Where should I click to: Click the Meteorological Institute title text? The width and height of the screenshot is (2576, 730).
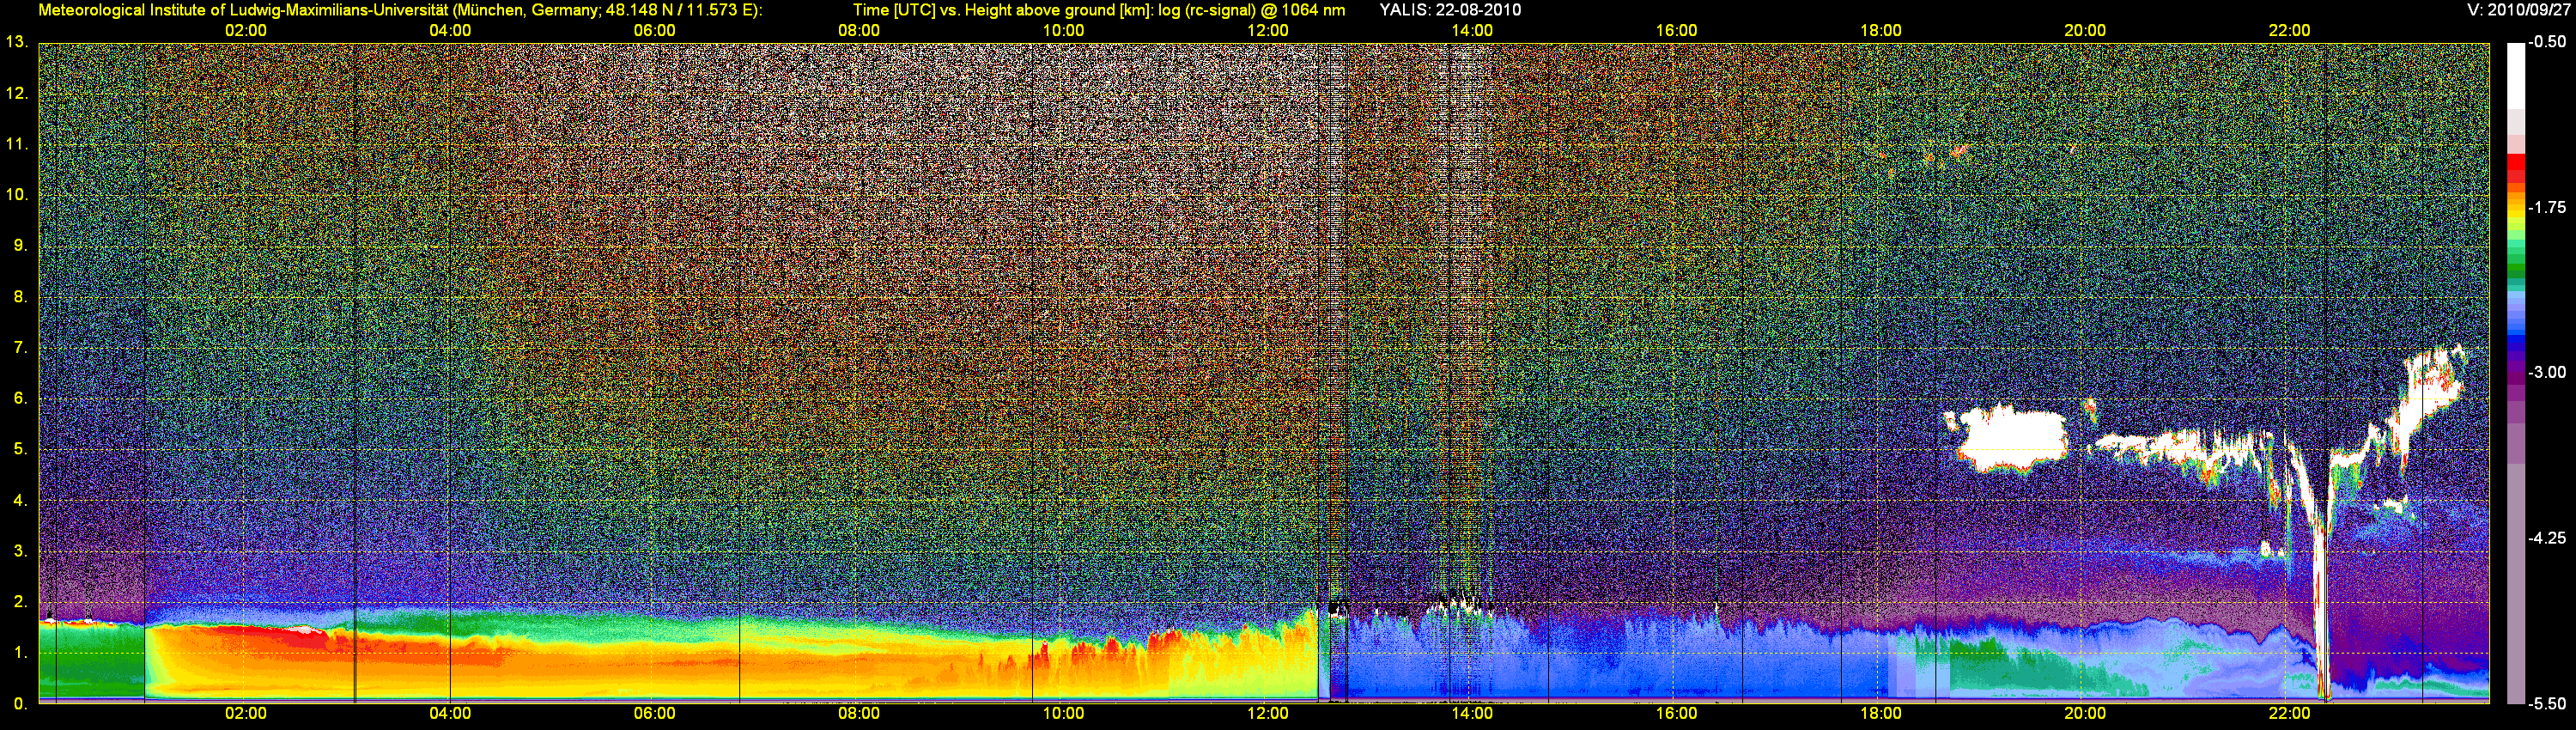[400, 10]
